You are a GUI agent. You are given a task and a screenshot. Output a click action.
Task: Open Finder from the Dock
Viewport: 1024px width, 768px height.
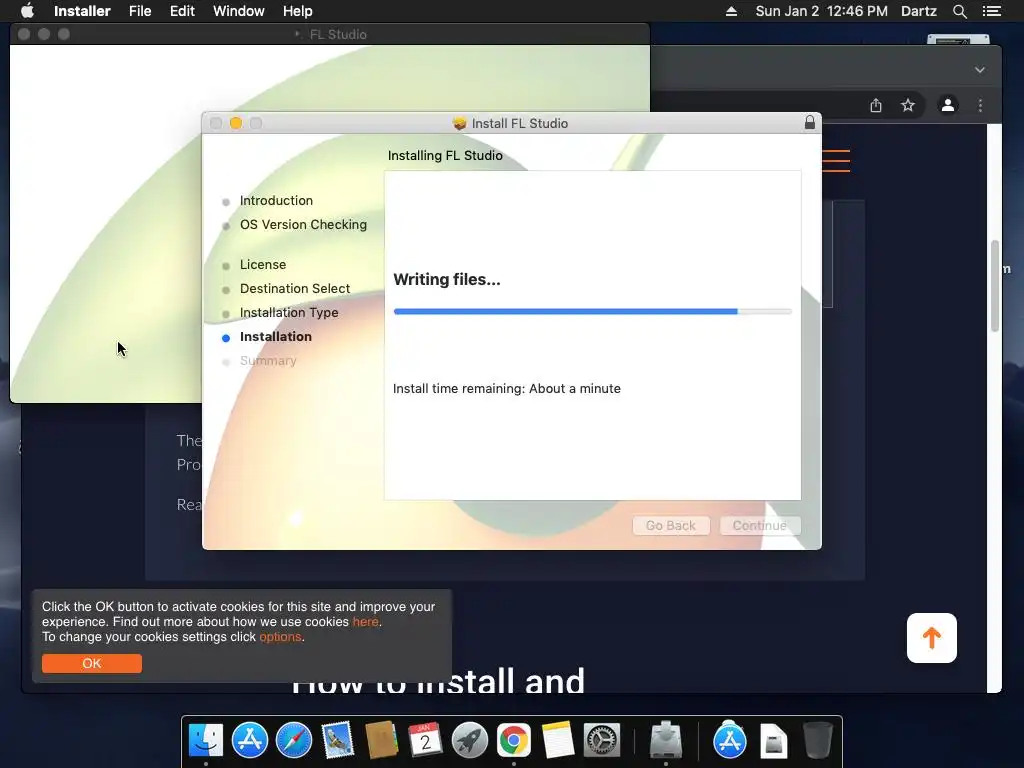206,741
